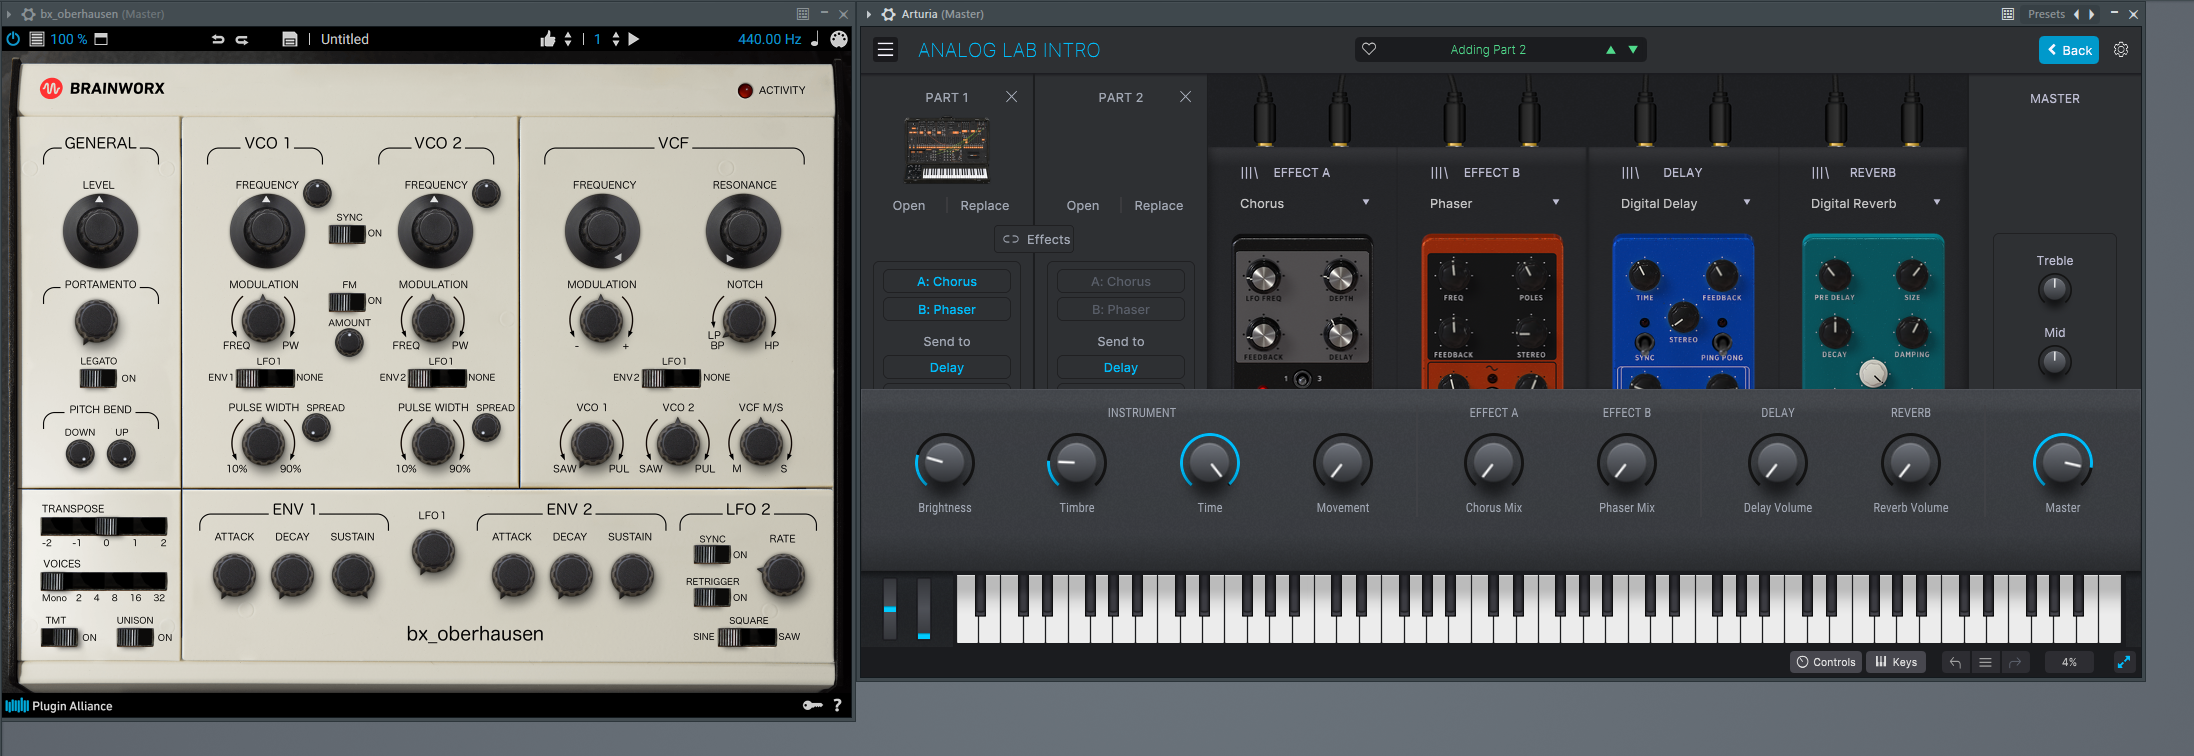Select the PART 2 header
The image size is (2194, 756).
coord(1120,97)
